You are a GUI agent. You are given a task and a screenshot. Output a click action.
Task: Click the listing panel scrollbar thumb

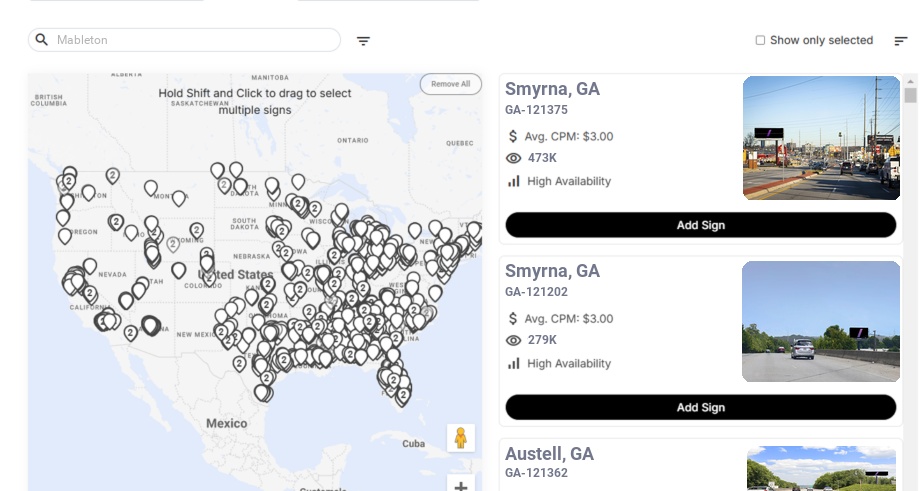910,95
